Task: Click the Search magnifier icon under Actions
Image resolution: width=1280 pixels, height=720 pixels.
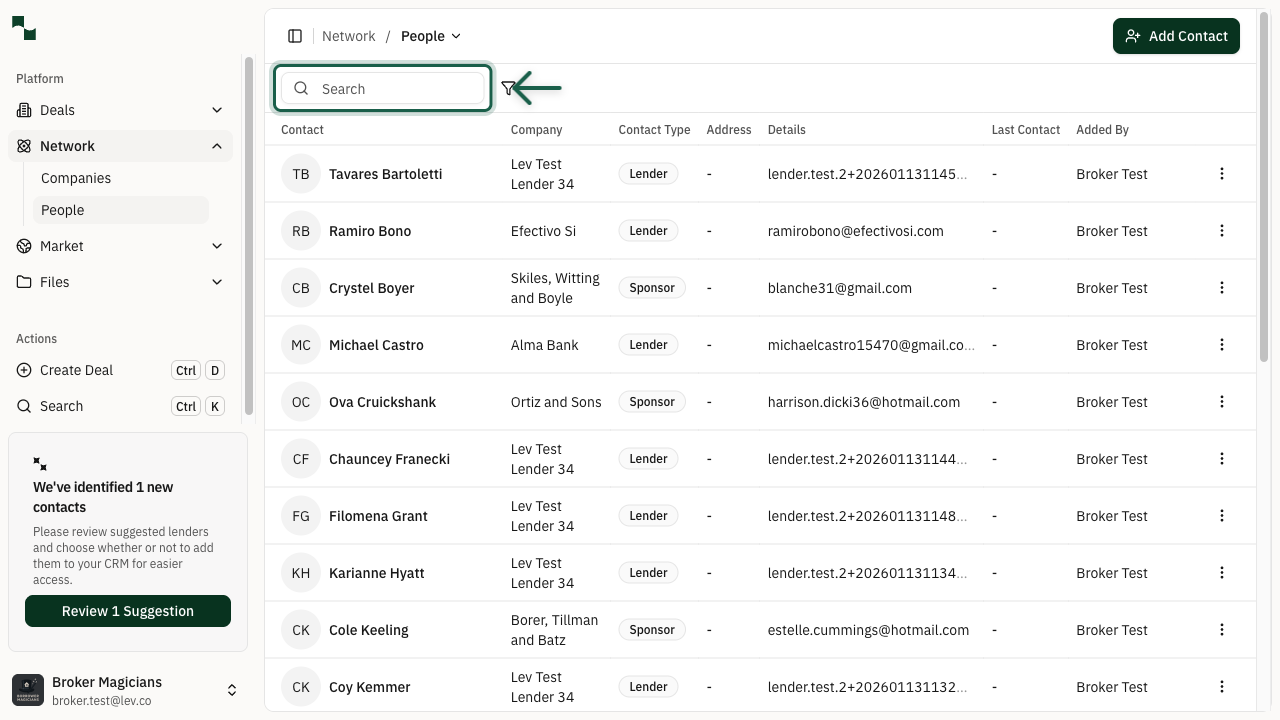Action: [24, 406]
